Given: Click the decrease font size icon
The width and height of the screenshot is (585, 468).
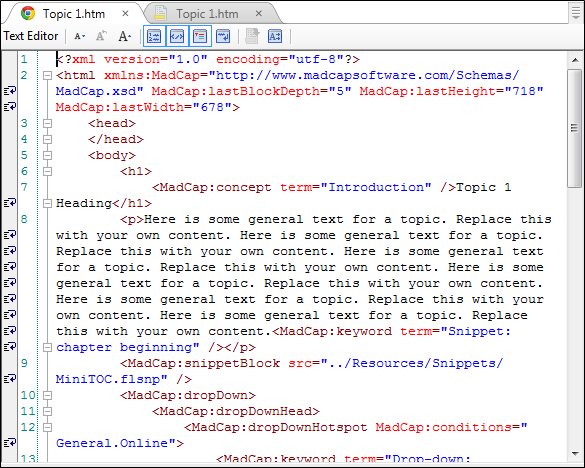Looking at the screenshot, I should [x=79, y=36].
